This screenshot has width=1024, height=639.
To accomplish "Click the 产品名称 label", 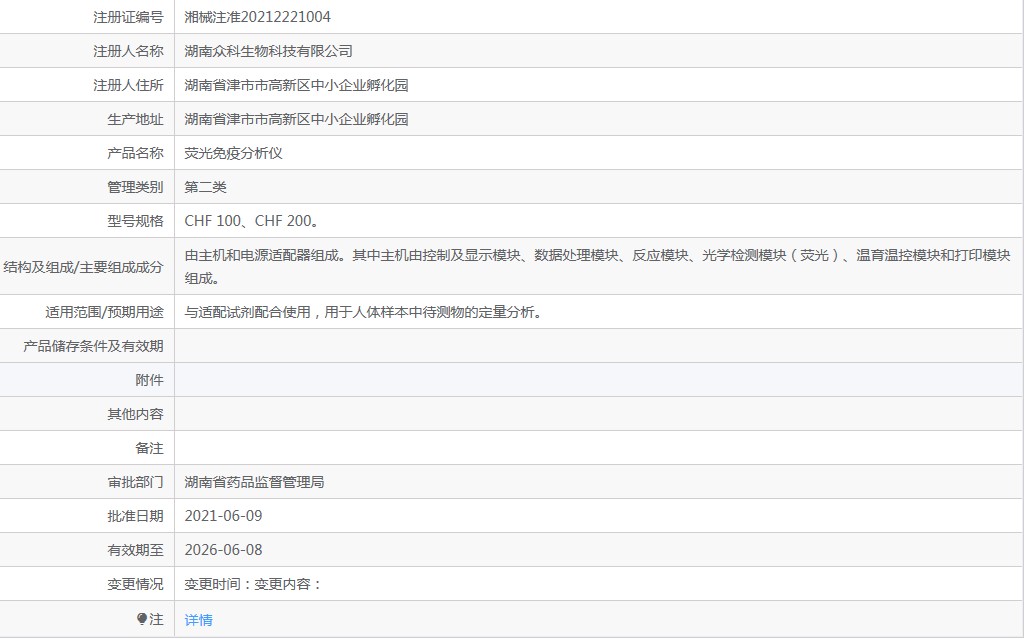I will point(135,153).
